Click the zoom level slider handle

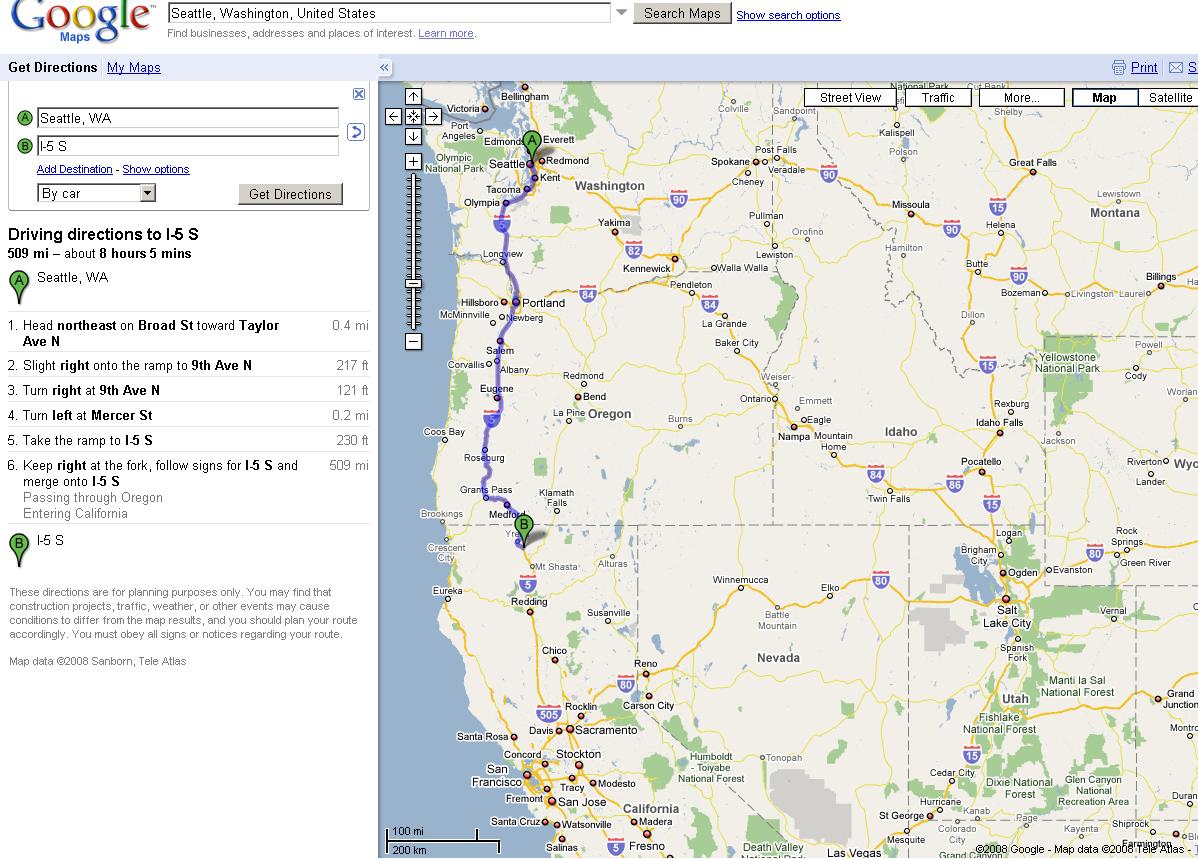pyautogui.click(x=413, y=284)
